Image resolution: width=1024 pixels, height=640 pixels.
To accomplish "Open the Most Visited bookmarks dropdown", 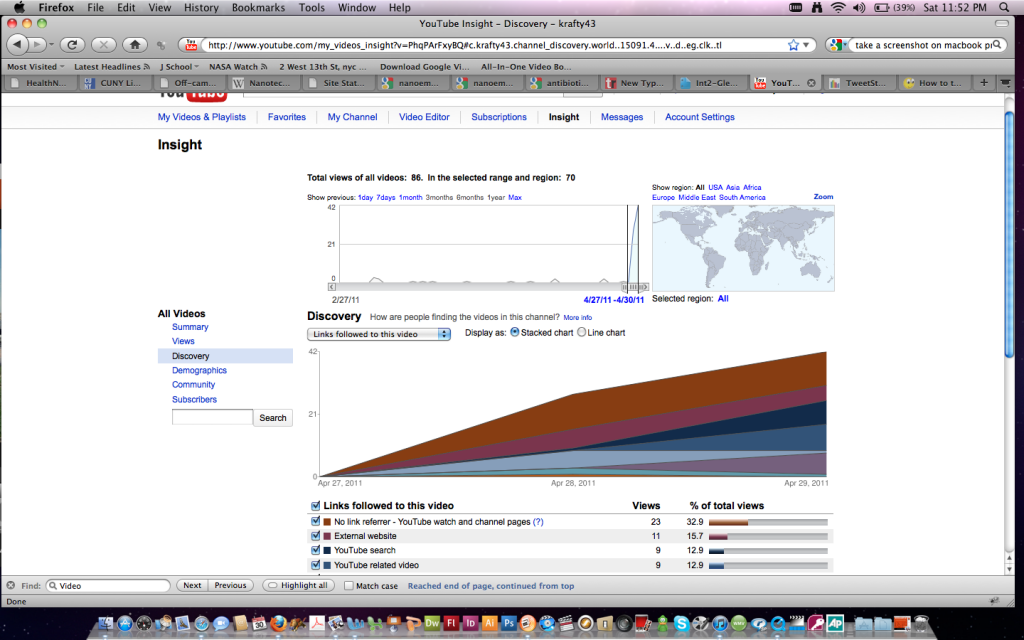I will click(x=35, y=67).
